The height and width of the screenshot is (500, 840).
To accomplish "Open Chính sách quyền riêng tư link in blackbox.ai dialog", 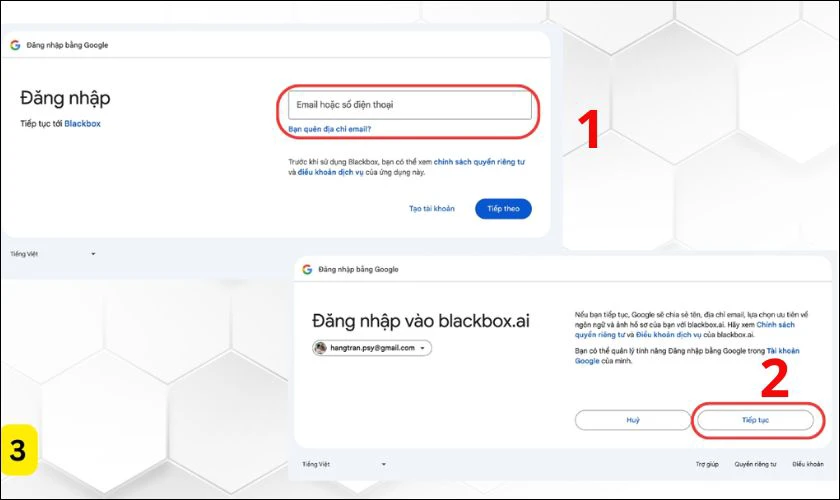I will click(x=685, y=330).
